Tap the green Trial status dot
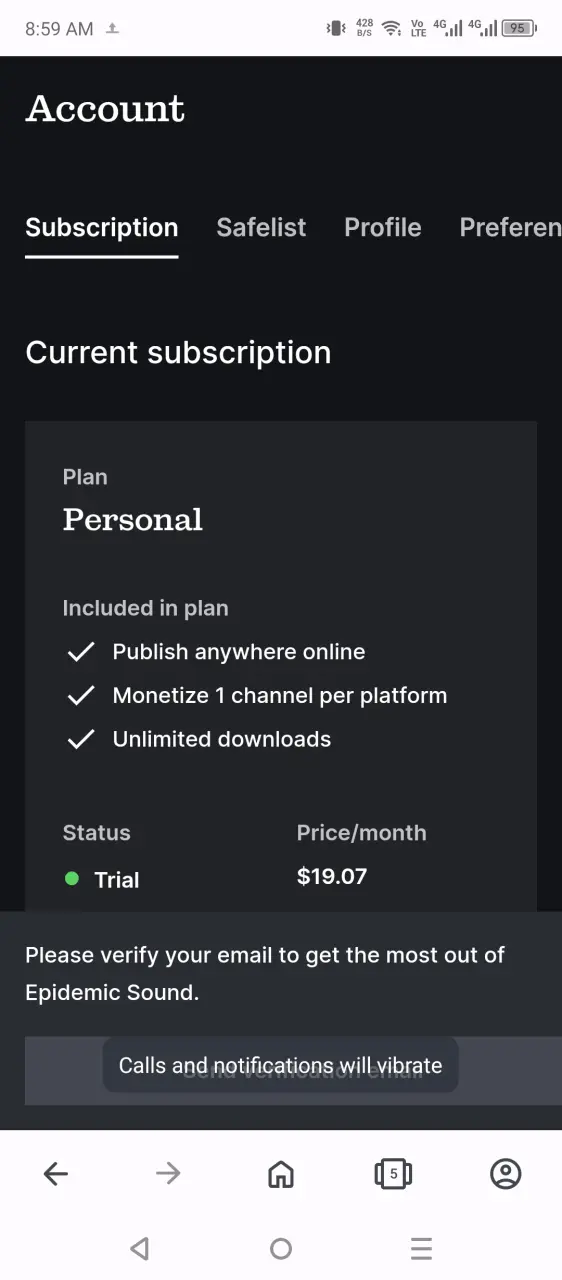562x1280 pixels. (x=72, y=879)
